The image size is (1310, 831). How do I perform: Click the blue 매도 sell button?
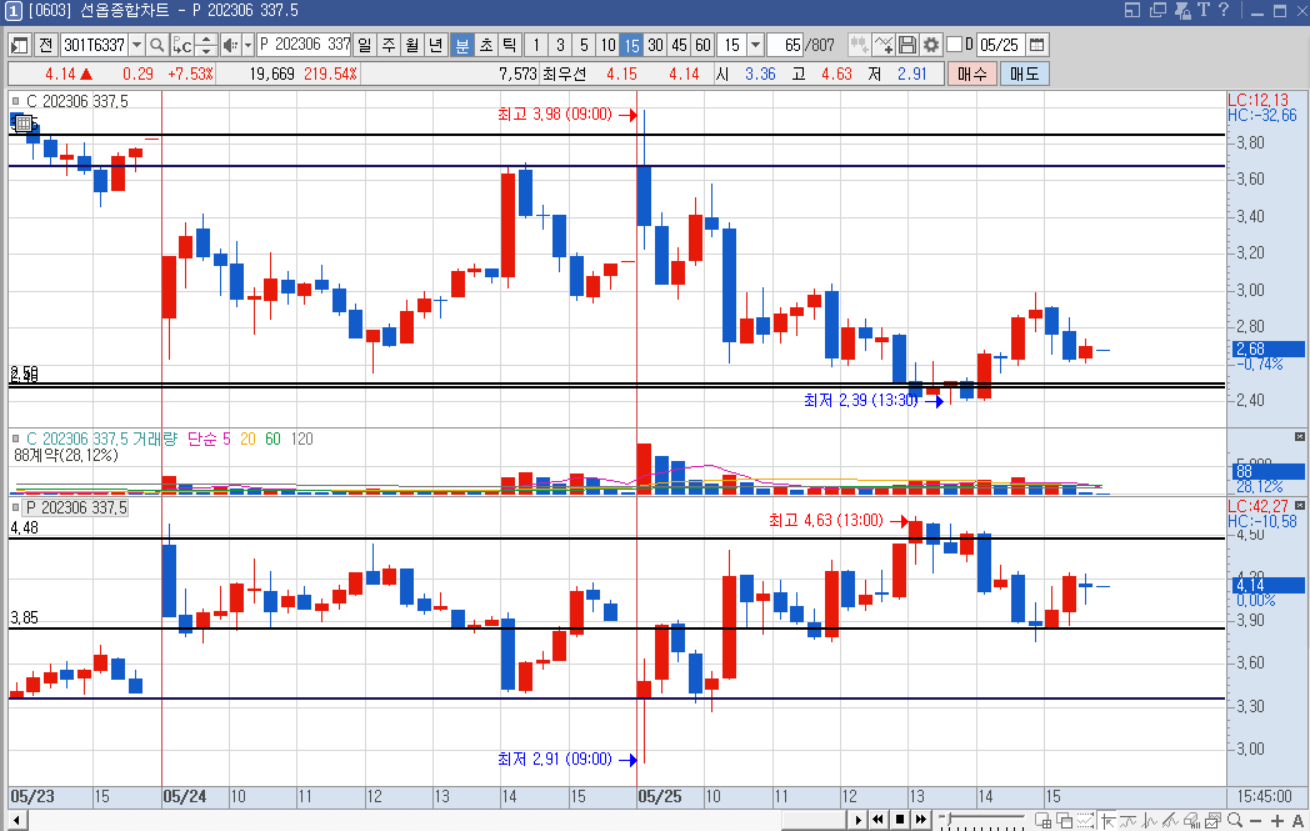(1024, 74)
